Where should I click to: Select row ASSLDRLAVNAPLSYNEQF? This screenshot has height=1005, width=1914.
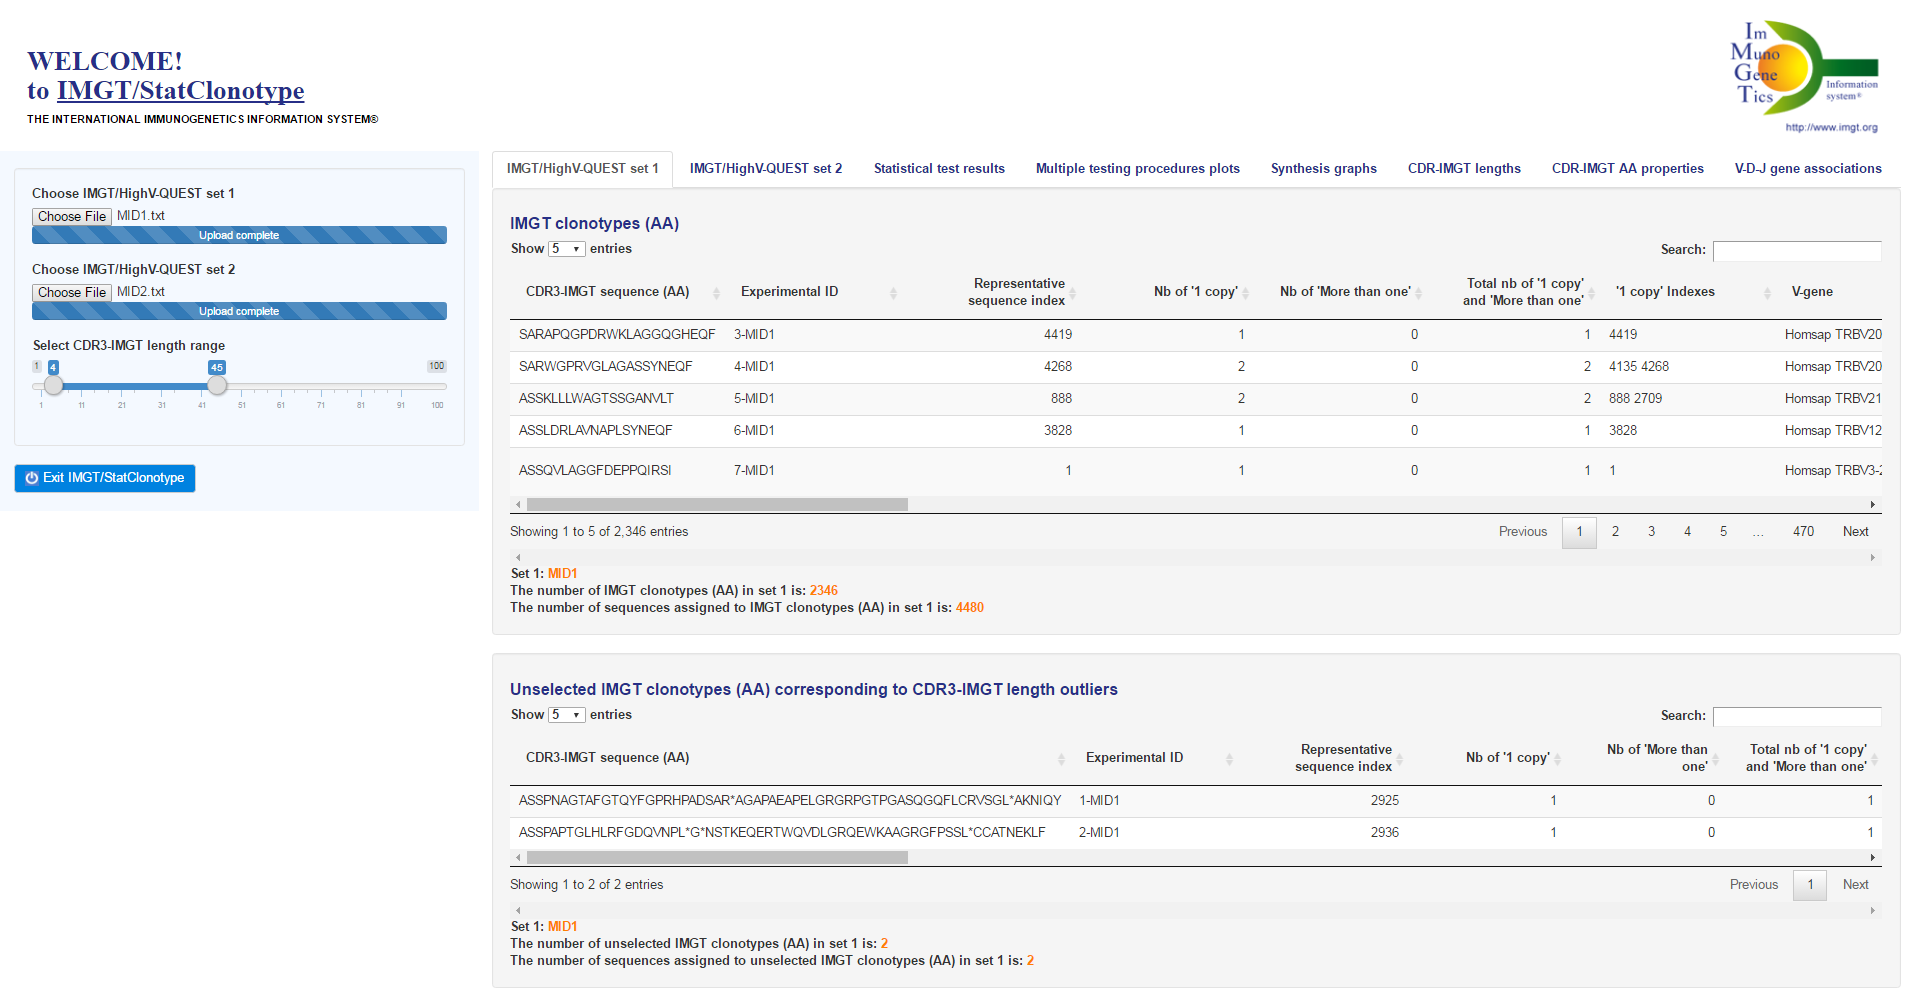coord(1196,431)
